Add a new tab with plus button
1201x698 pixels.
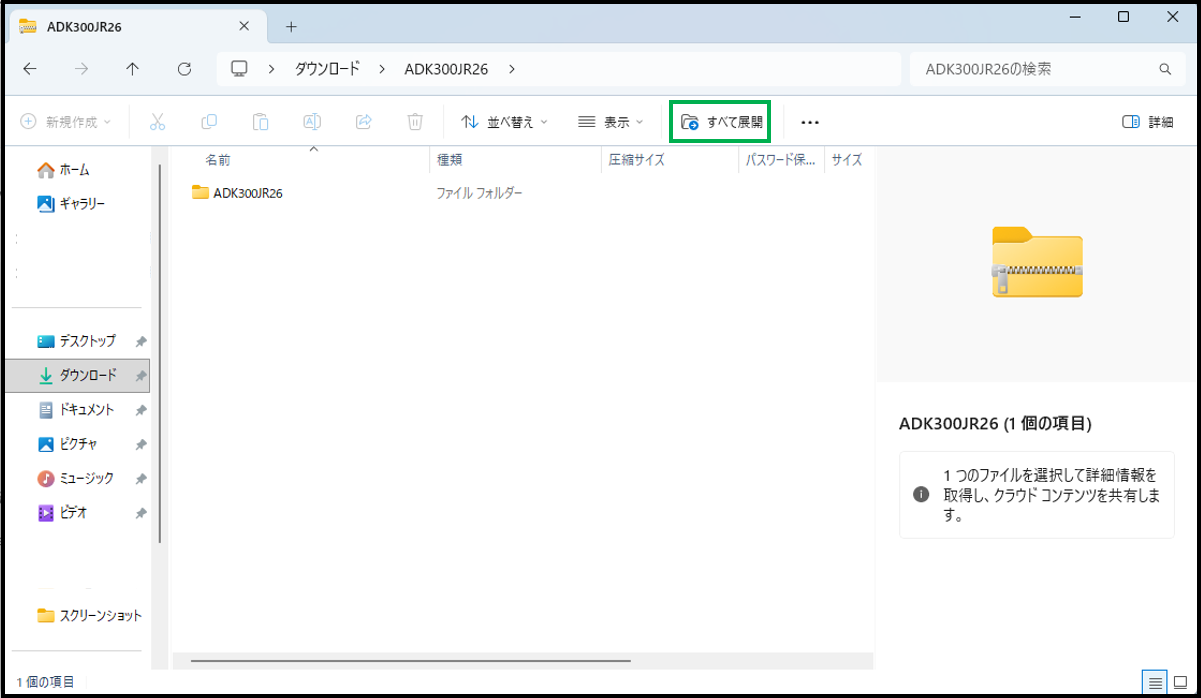point(291,26)
